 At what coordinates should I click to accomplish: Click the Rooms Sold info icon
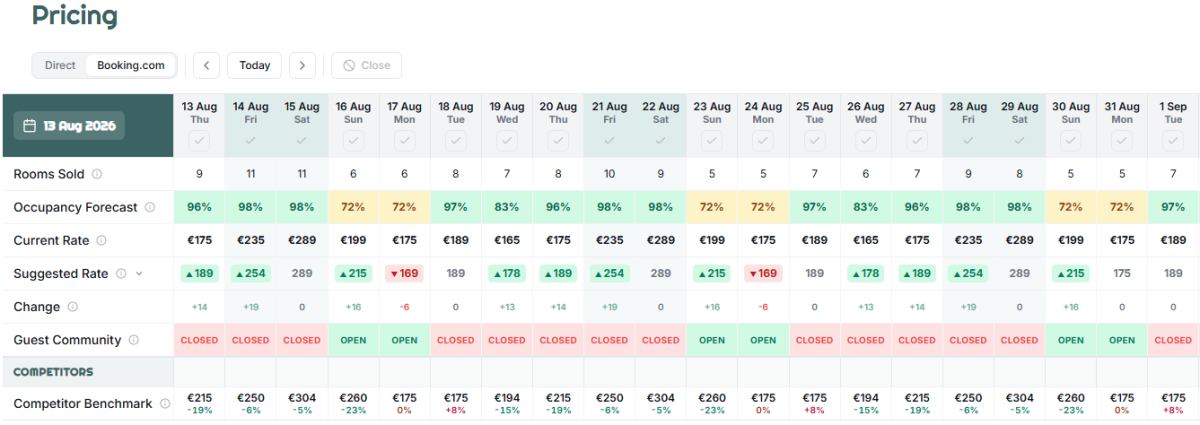pos(97,174)
